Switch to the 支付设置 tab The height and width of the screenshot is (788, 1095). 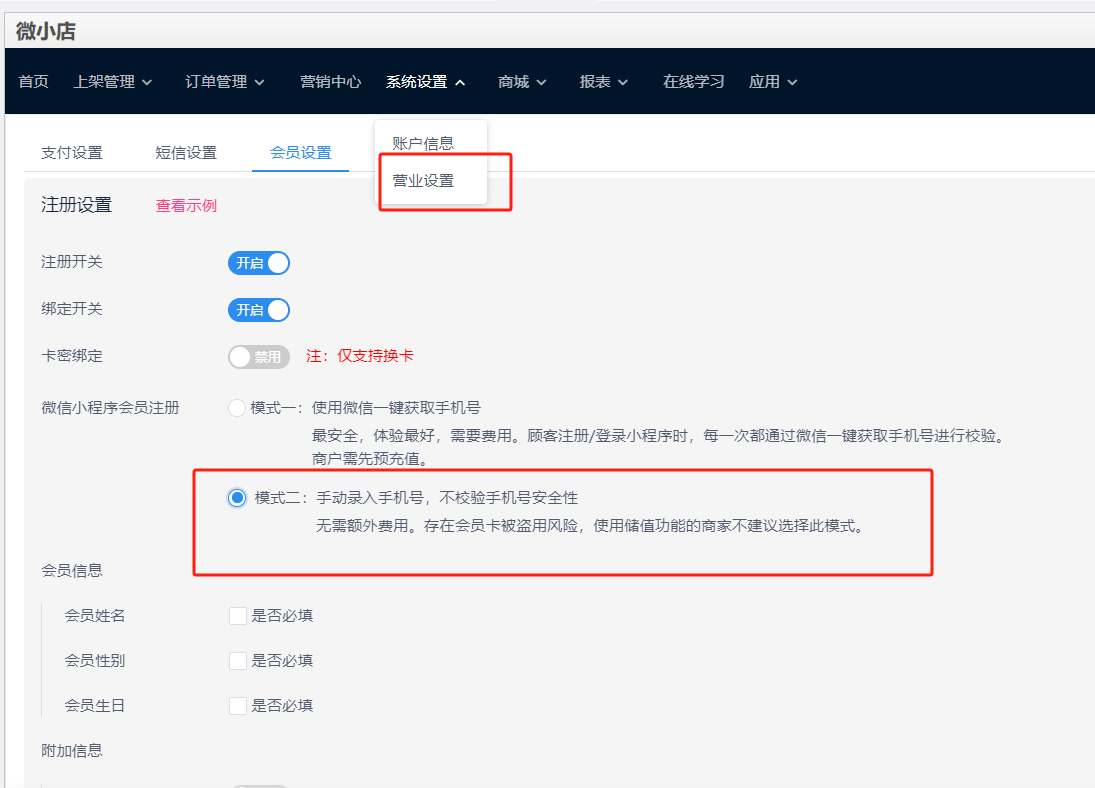click(x=72, y=153)
